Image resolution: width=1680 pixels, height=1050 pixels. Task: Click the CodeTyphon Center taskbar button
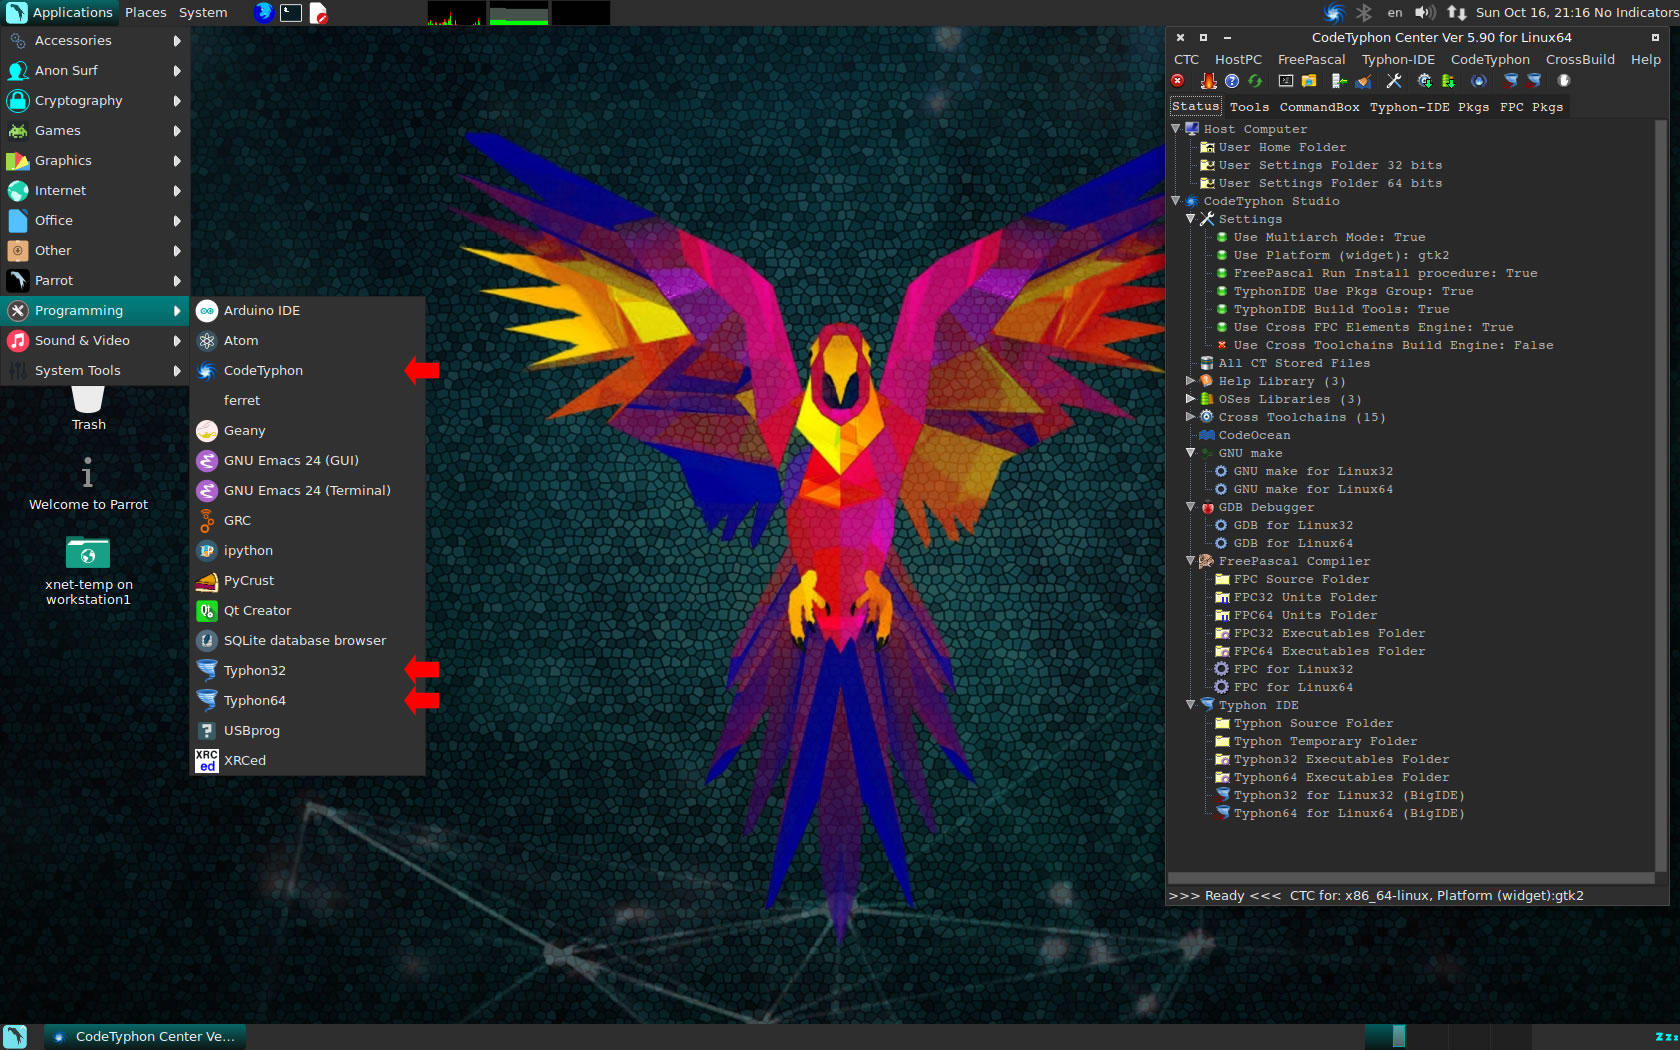[144, 1036]
